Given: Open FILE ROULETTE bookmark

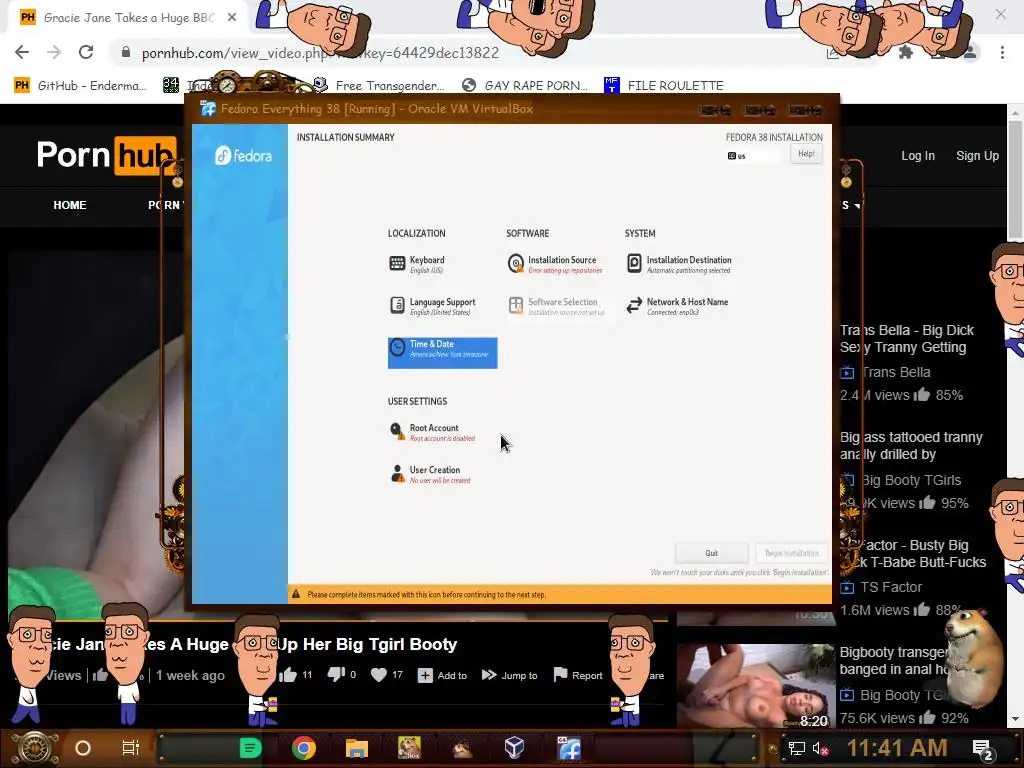Looking at the screenshot, I should [x=664, y=86].
